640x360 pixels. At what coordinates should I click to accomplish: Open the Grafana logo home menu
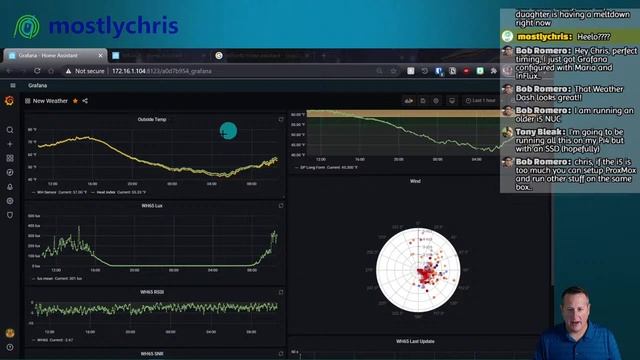point(9,101)
